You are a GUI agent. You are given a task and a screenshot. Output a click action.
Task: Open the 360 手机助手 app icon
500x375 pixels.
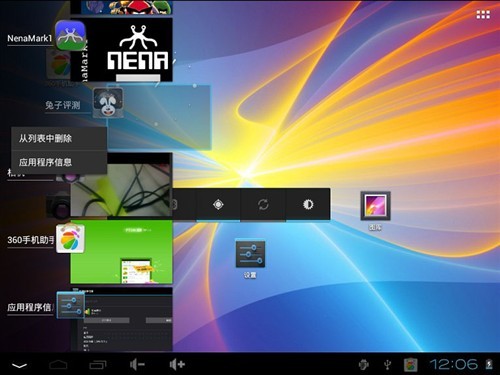pyautogui.click(x=70, y=238)
